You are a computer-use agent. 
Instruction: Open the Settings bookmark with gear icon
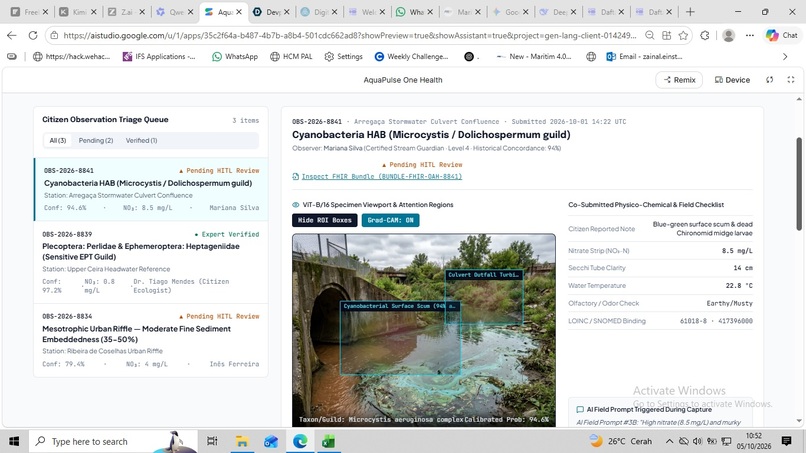(x=343, y=57)
